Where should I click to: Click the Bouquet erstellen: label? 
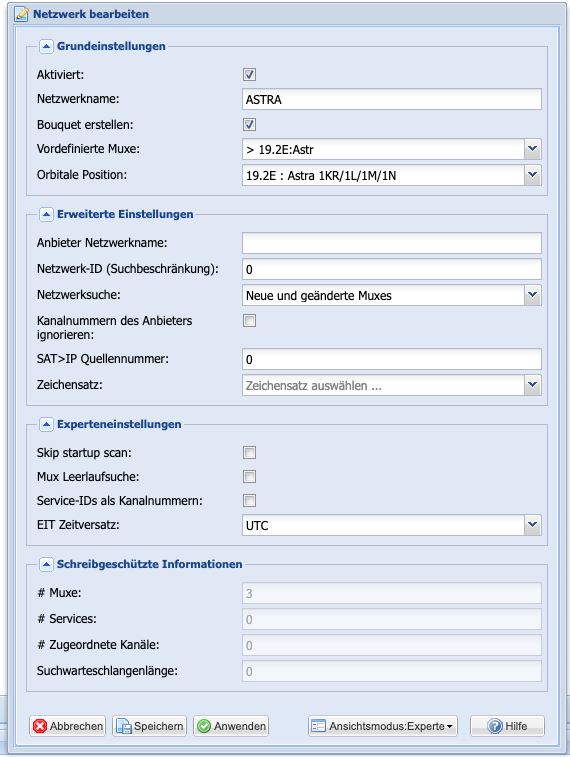tap(85, 125)
